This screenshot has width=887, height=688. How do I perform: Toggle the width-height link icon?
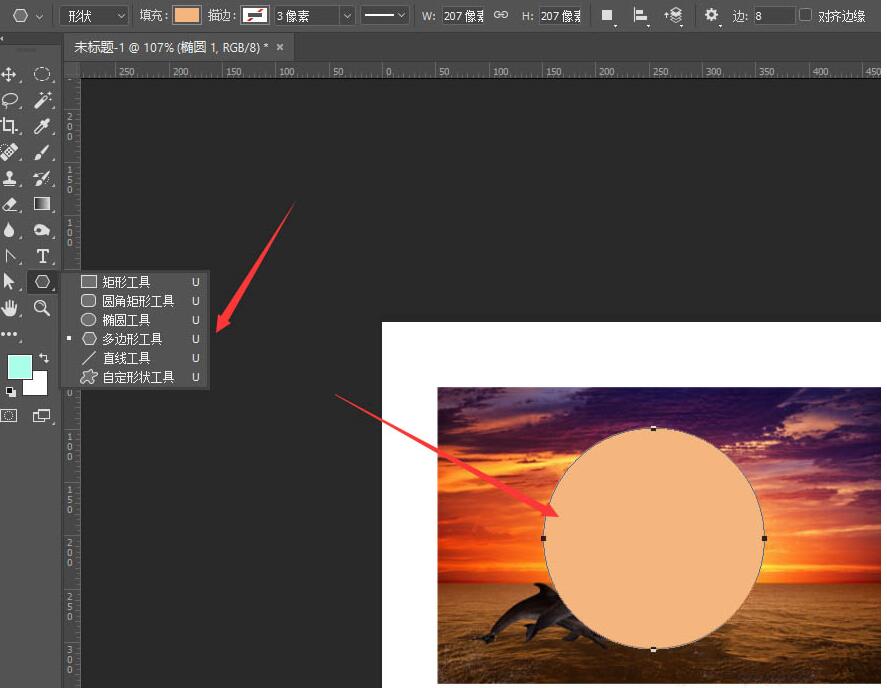coord(500,16)
